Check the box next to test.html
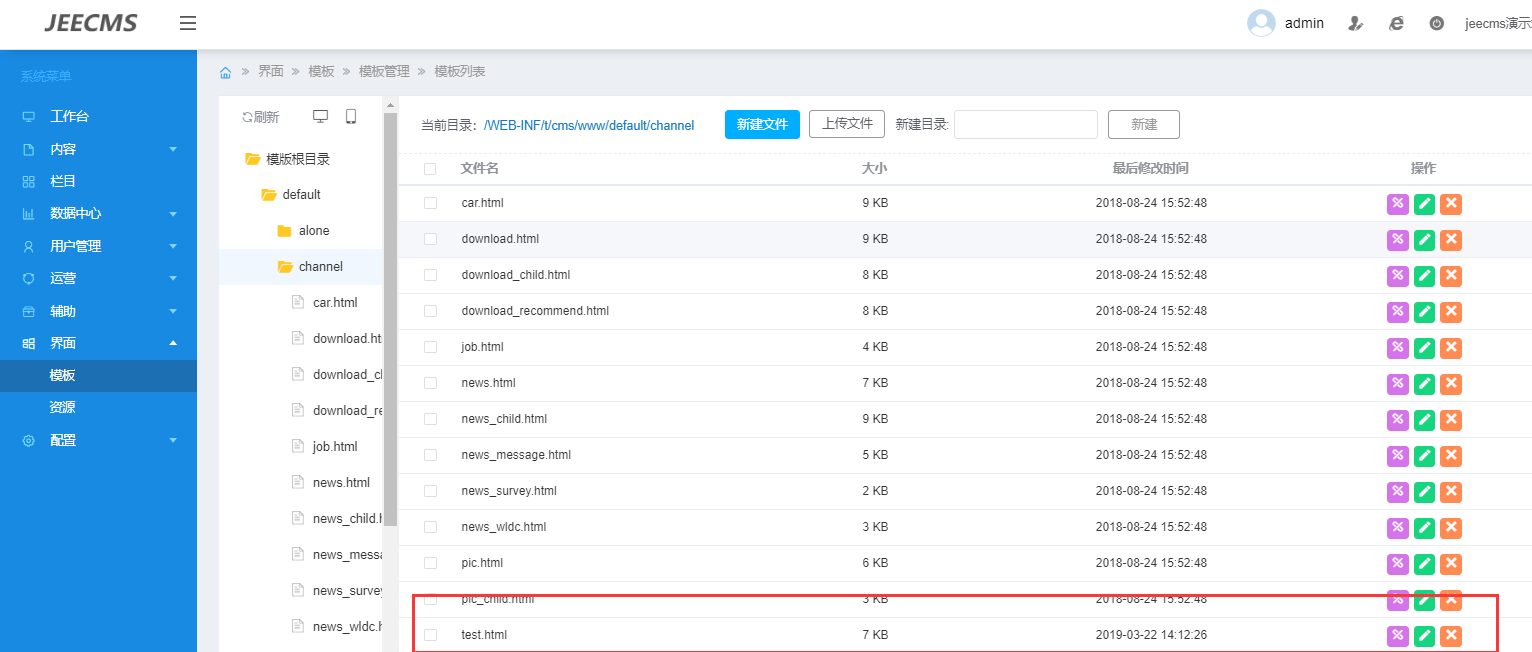Image resolution: width=1532 pixels, height=652 pixels. click(430, 635)
